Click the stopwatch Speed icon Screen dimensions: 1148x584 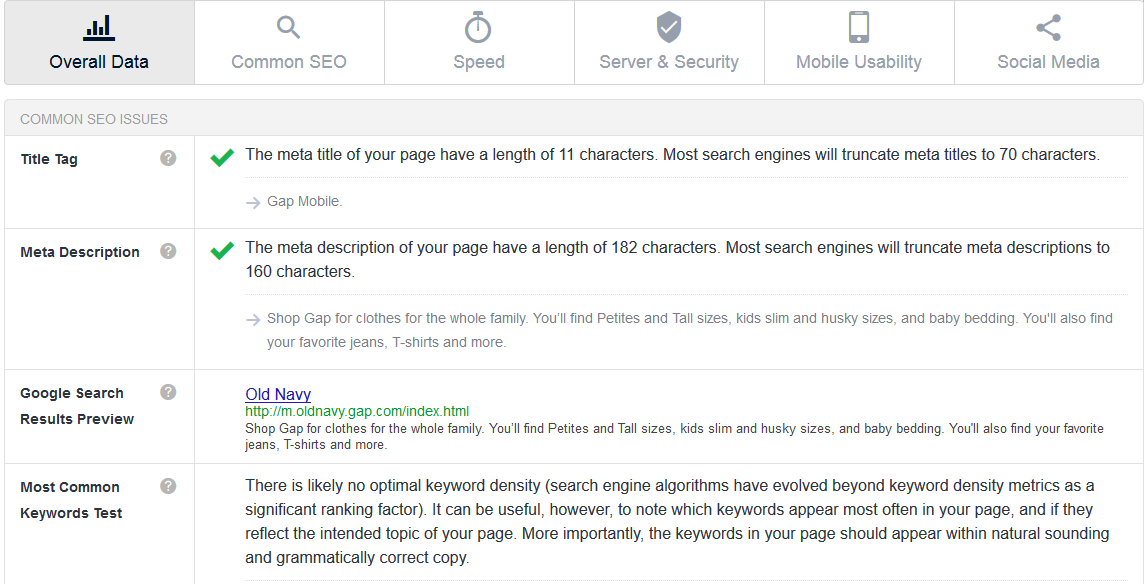[479, 28]
